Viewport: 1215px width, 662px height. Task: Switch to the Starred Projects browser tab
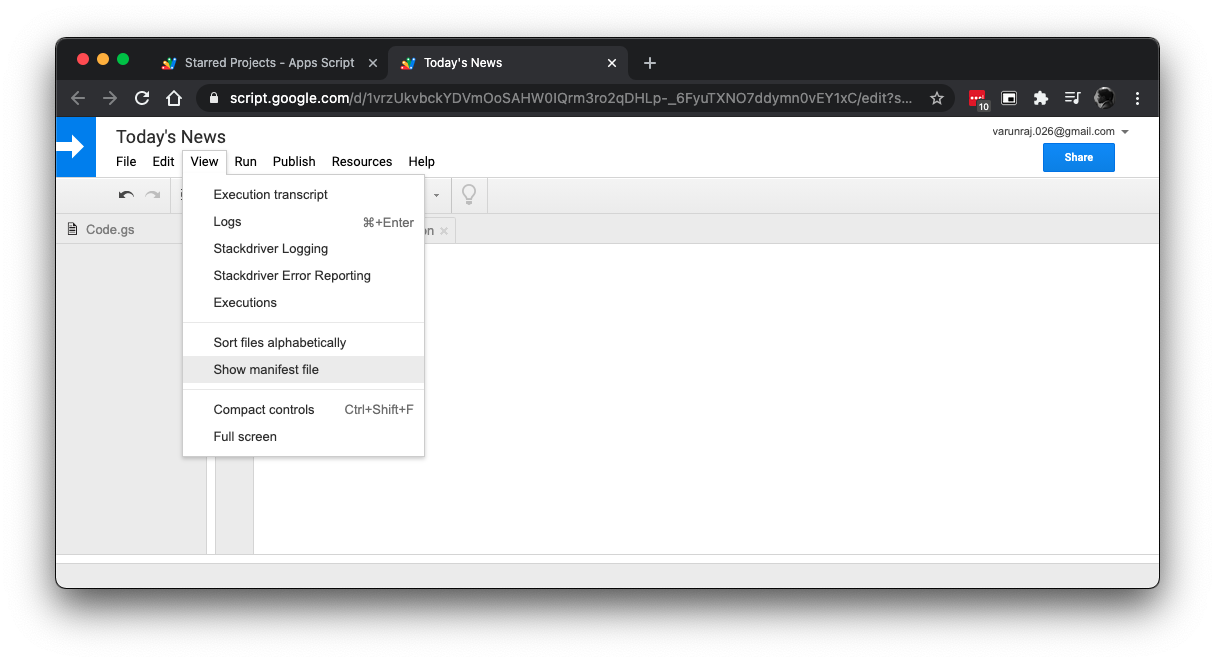coord(269,63)
